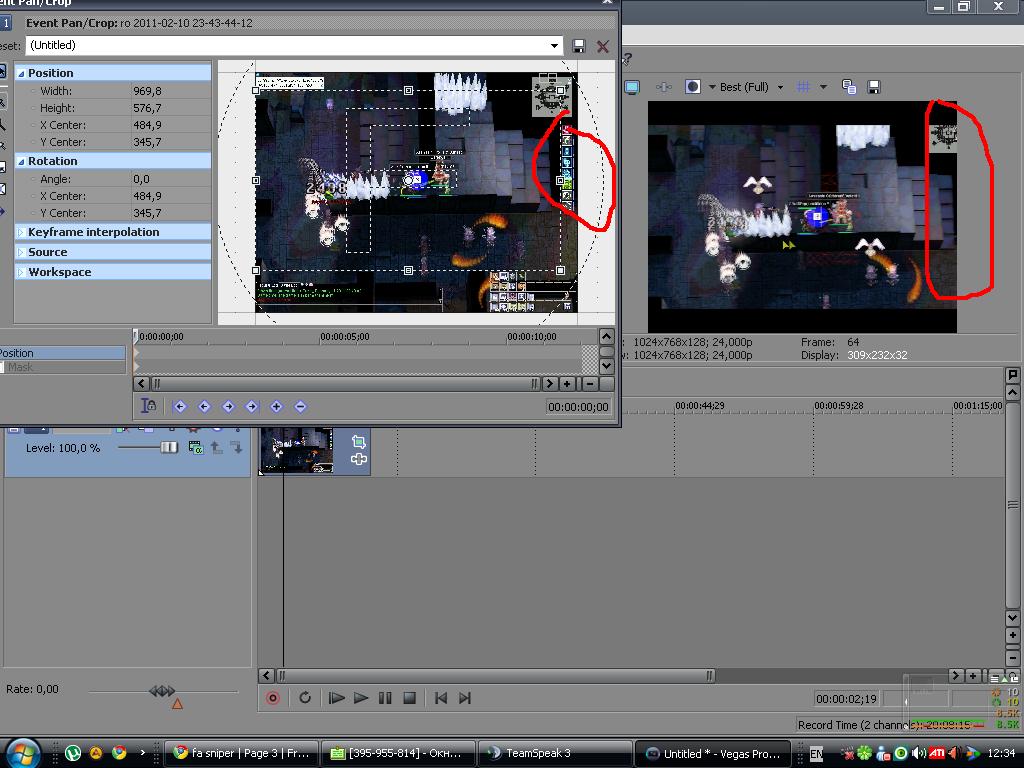This screenshot has width=1024, height=768.
Task: Switch to TeamSpeak 3 taskbar button
Action: (554, 753)
